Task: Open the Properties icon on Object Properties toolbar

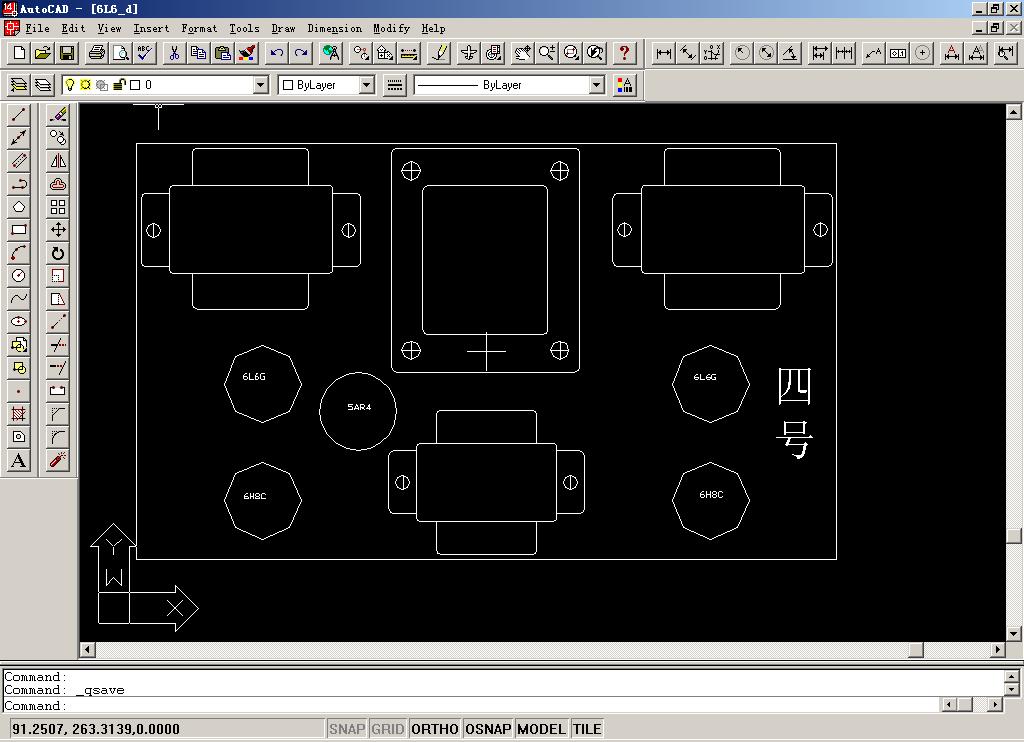Action: click(x=625, y=85)
